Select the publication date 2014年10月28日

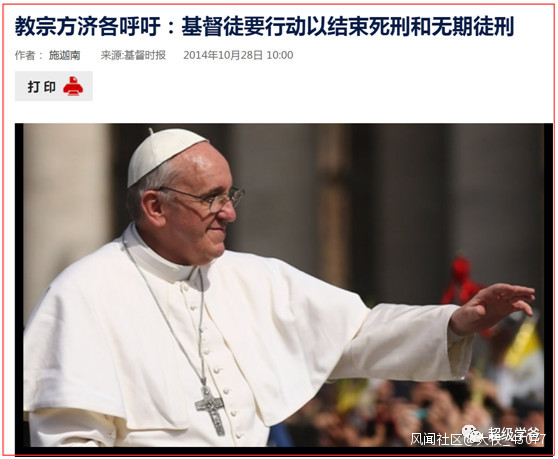tap(223, 55)
